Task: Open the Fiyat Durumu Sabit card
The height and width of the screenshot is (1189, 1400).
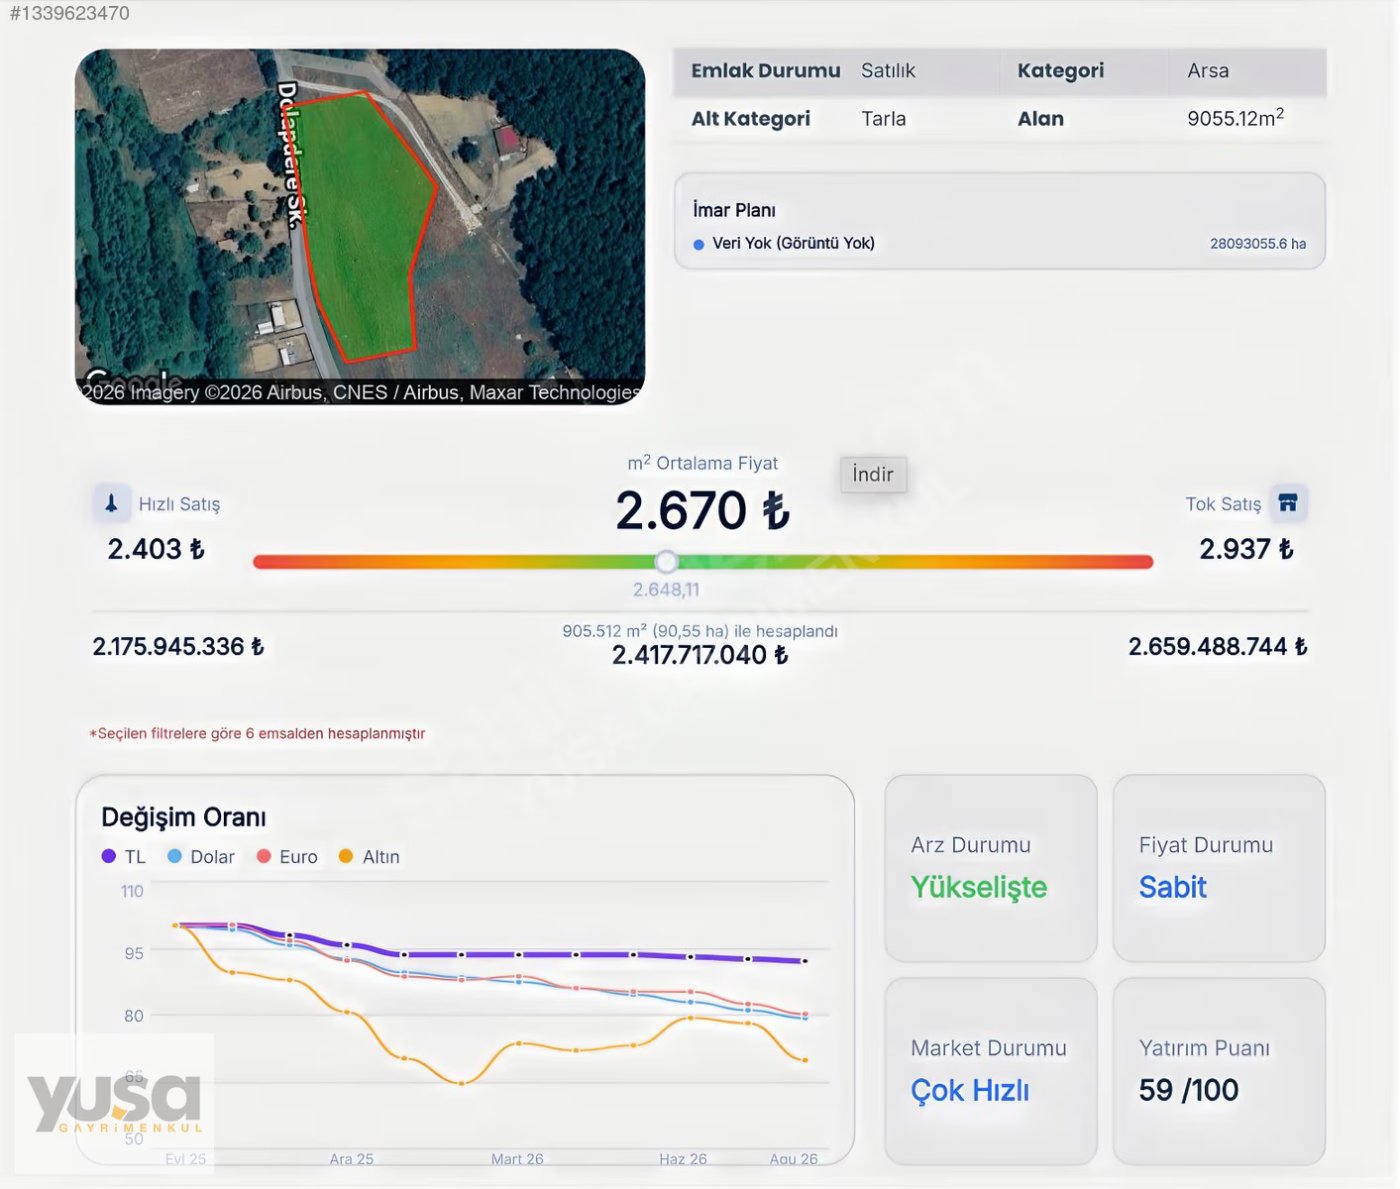Action: tap(1219, 868)
